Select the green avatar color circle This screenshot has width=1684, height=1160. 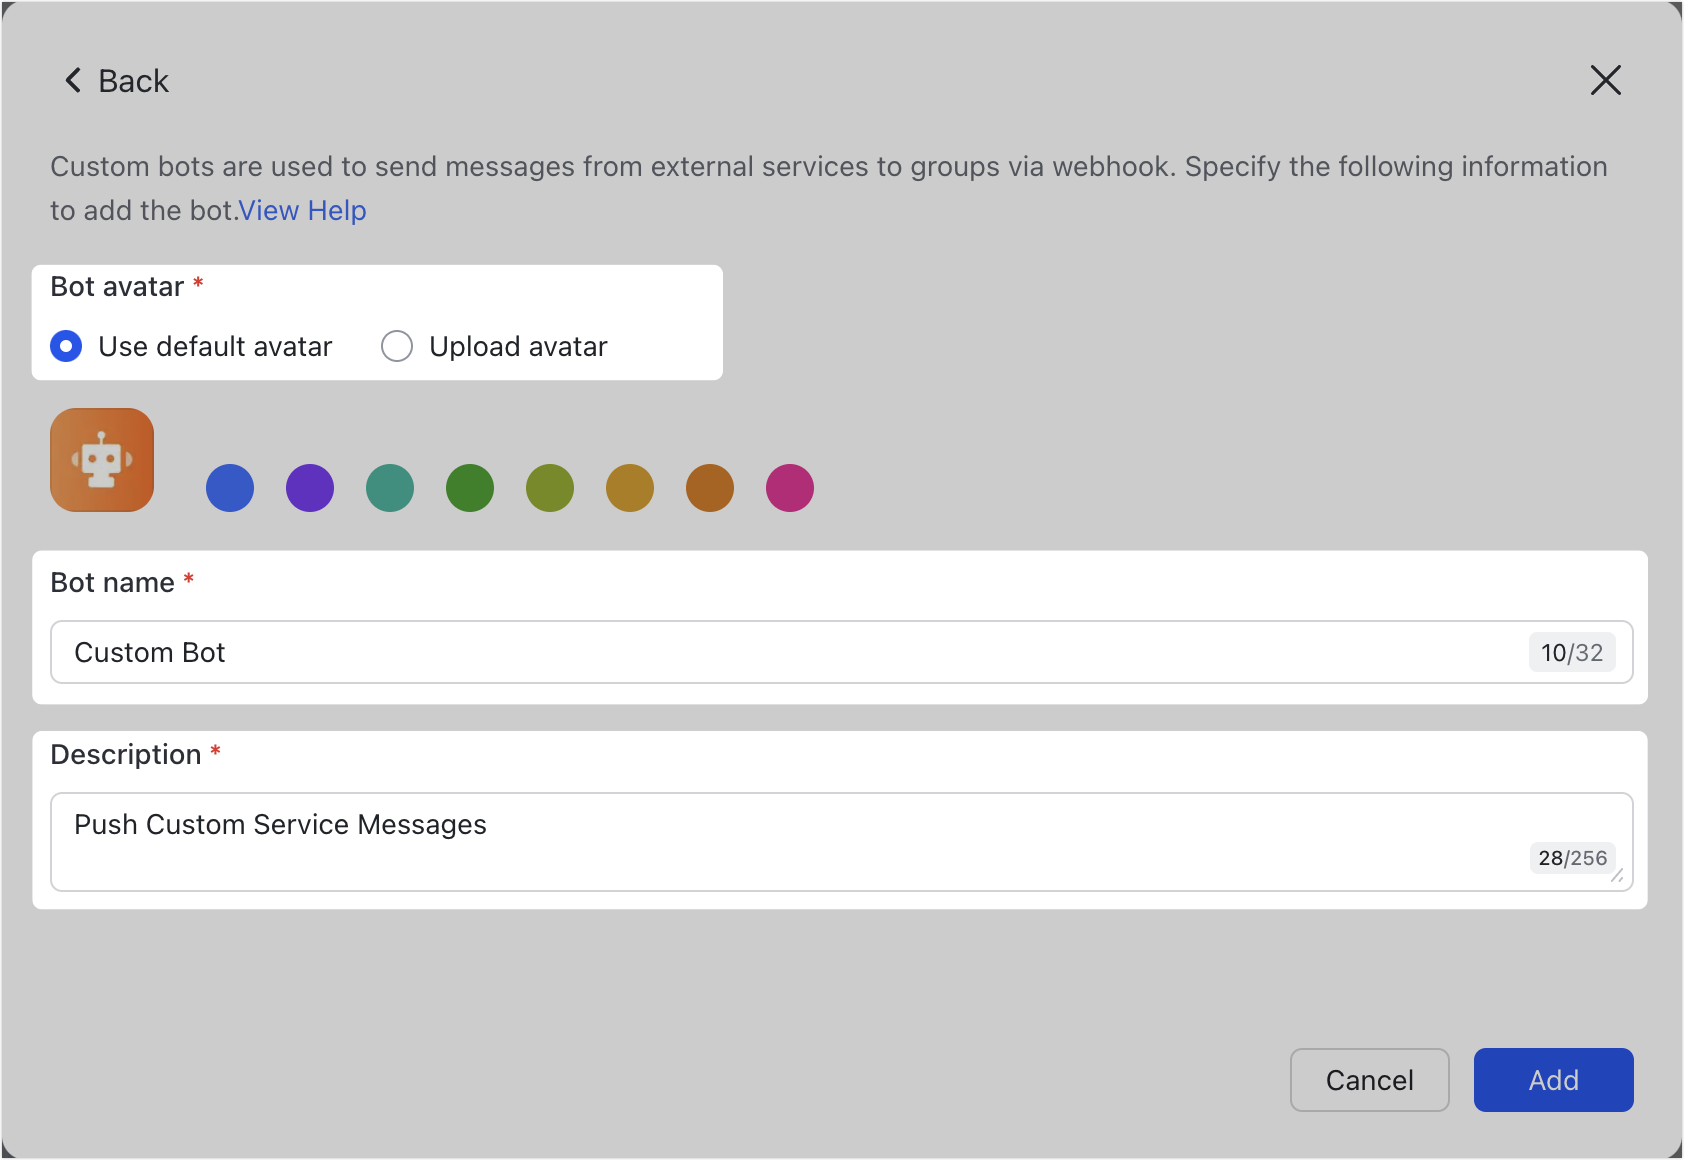(x=470, y=488)
